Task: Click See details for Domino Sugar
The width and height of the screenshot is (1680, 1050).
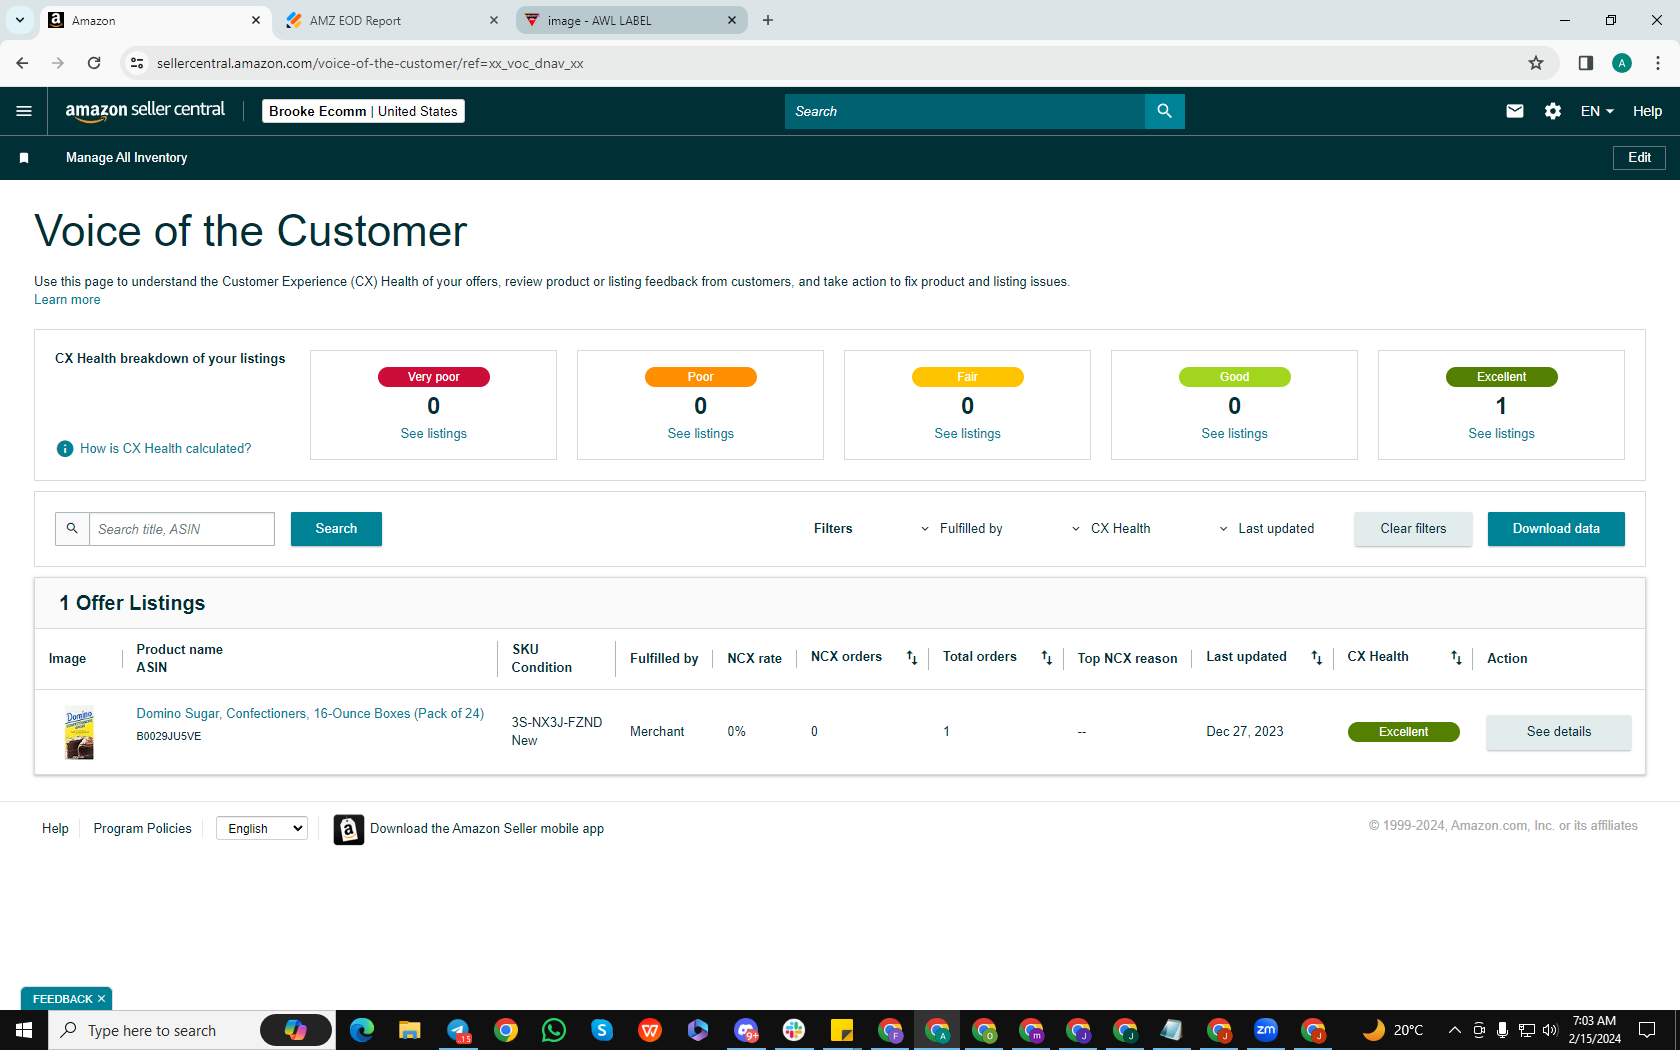Action: tap(1558, 732)
